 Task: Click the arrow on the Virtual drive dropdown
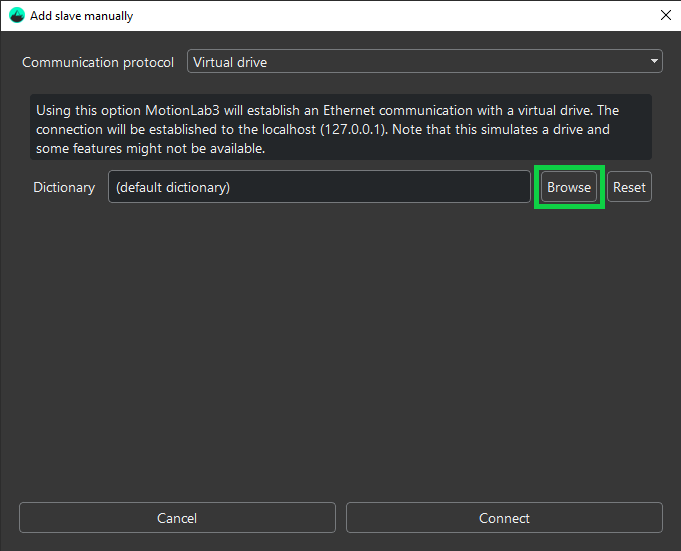pos(654,62)
